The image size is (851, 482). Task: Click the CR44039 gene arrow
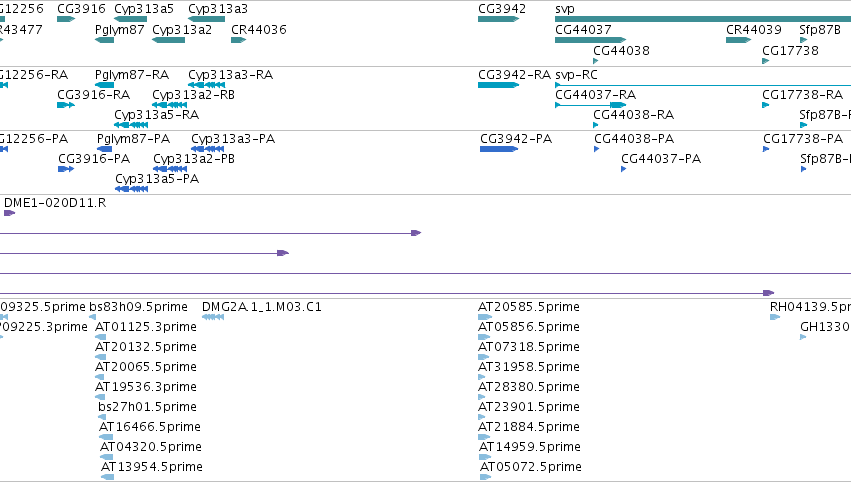click(739, 40)
